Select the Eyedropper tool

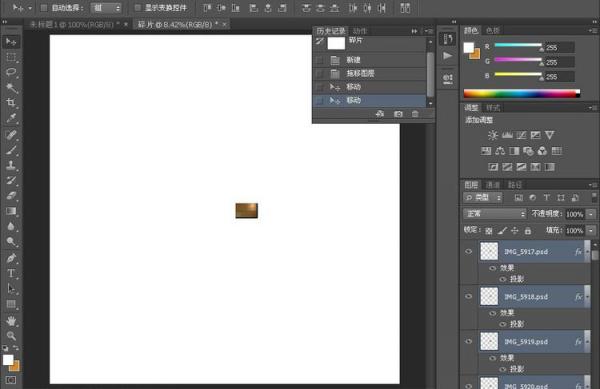point(11,118)
